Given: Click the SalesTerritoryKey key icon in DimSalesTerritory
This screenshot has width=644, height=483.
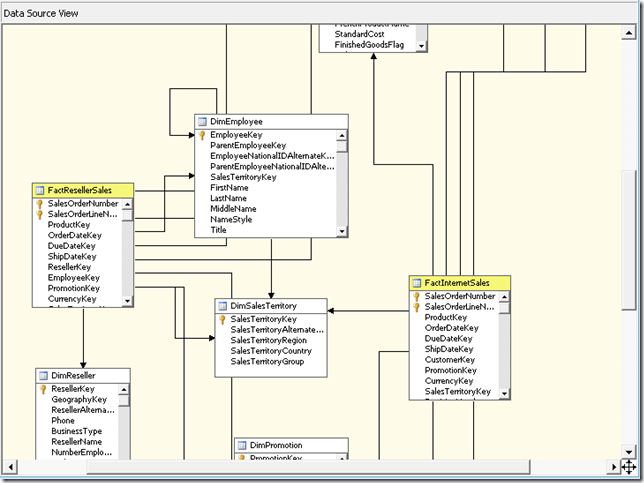Looking at the screenshot, I should [222, 320].
